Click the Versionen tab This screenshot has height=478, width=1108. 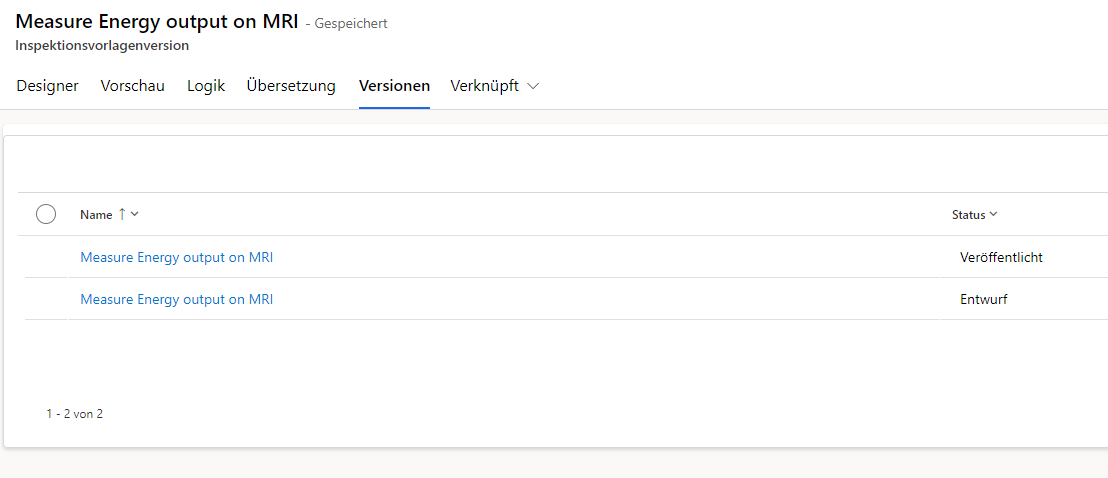[x=394, y=86]
